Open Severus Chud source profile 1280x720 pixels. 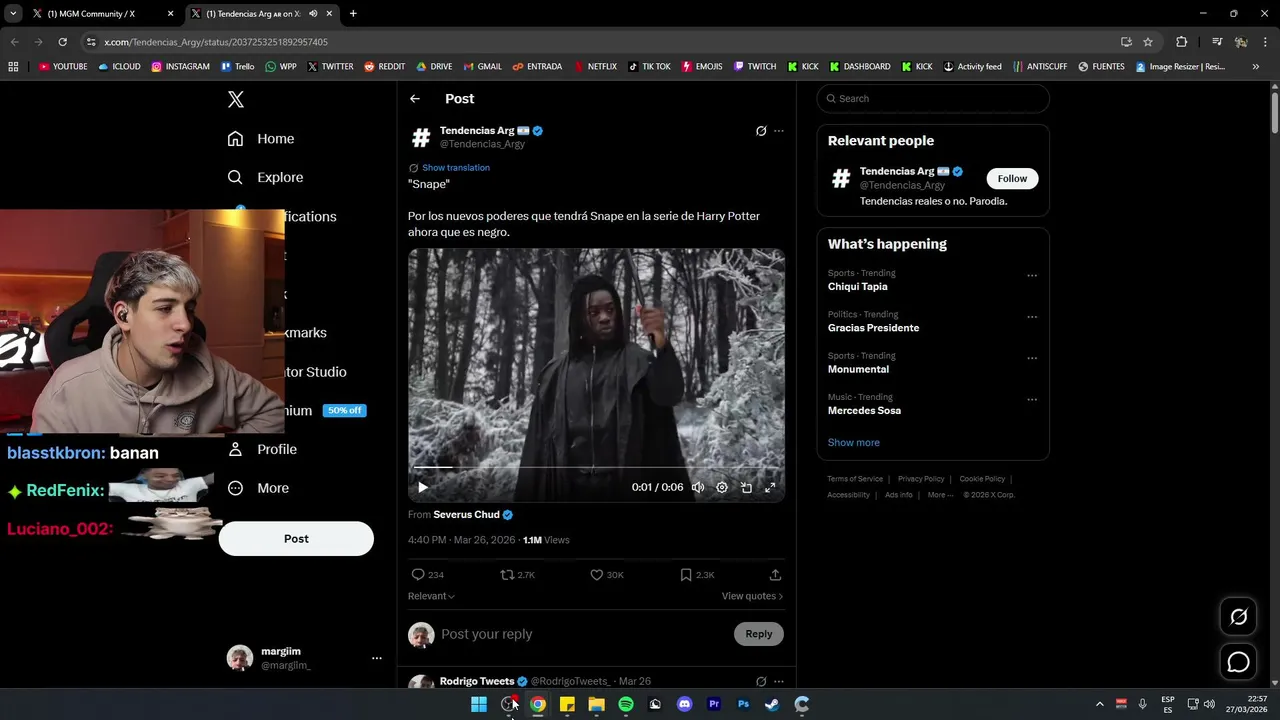pyautogui.click(x=466, y=515)
